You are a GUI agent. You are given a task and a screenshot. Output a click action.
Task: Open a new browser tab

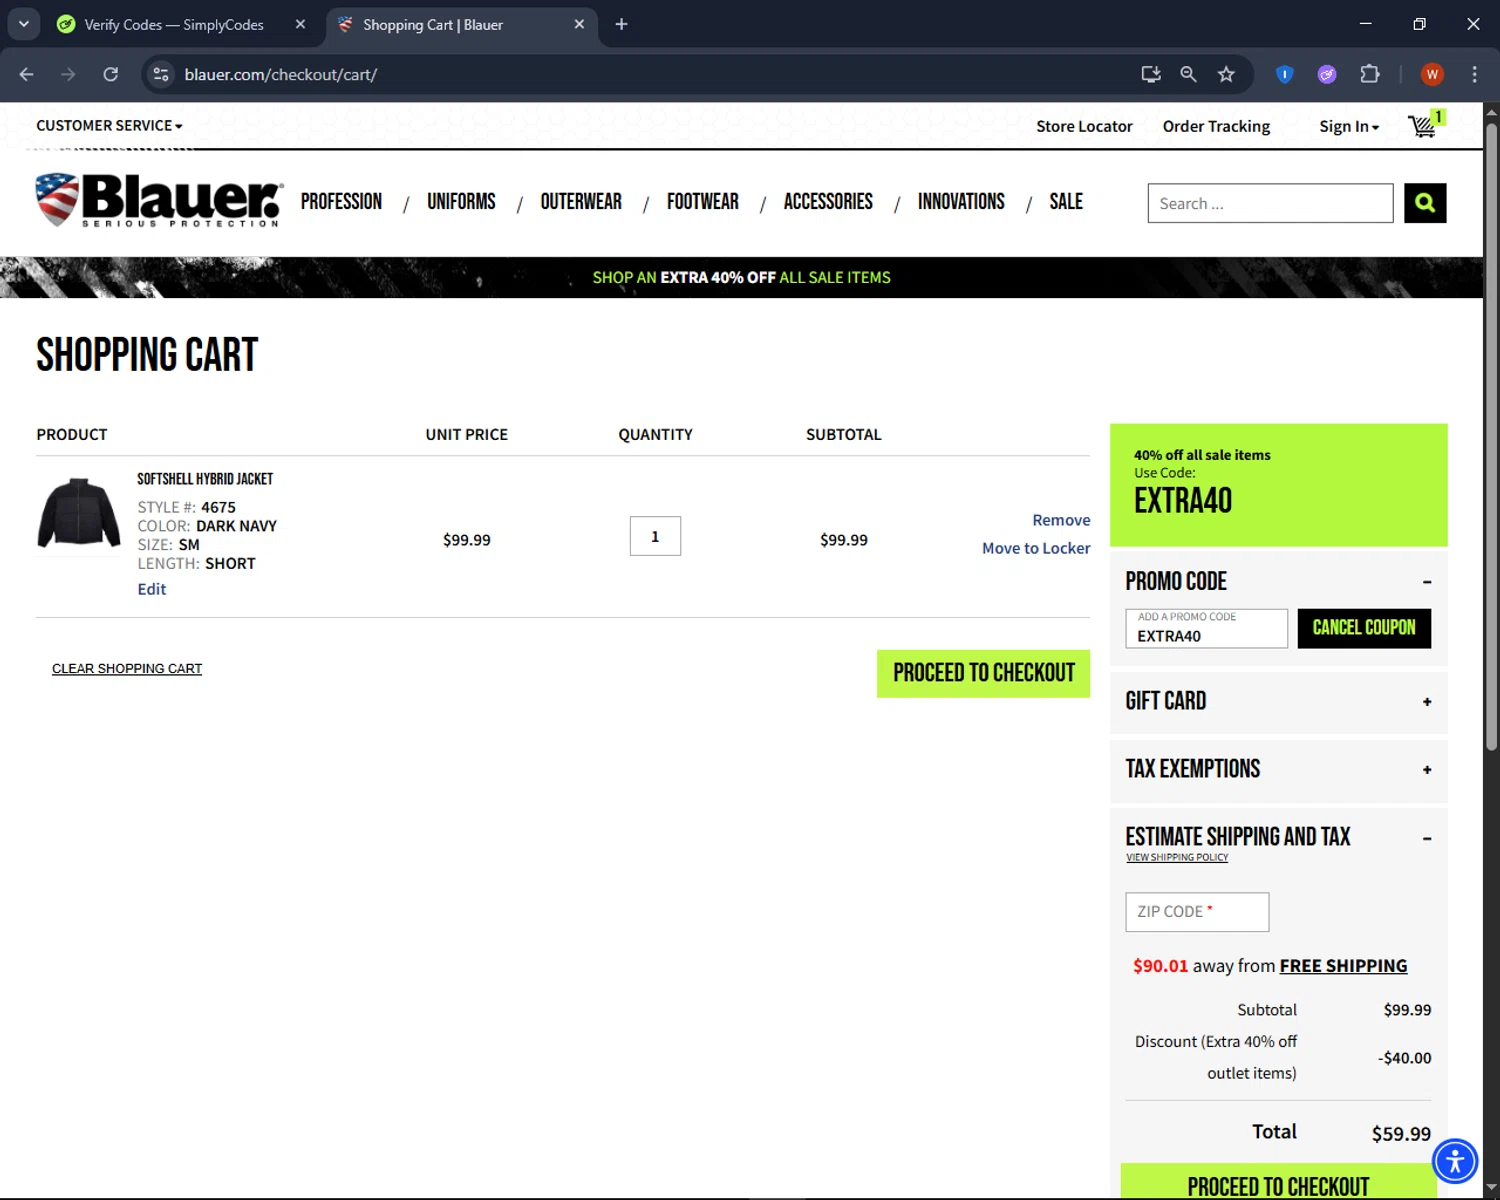(621, 24)
